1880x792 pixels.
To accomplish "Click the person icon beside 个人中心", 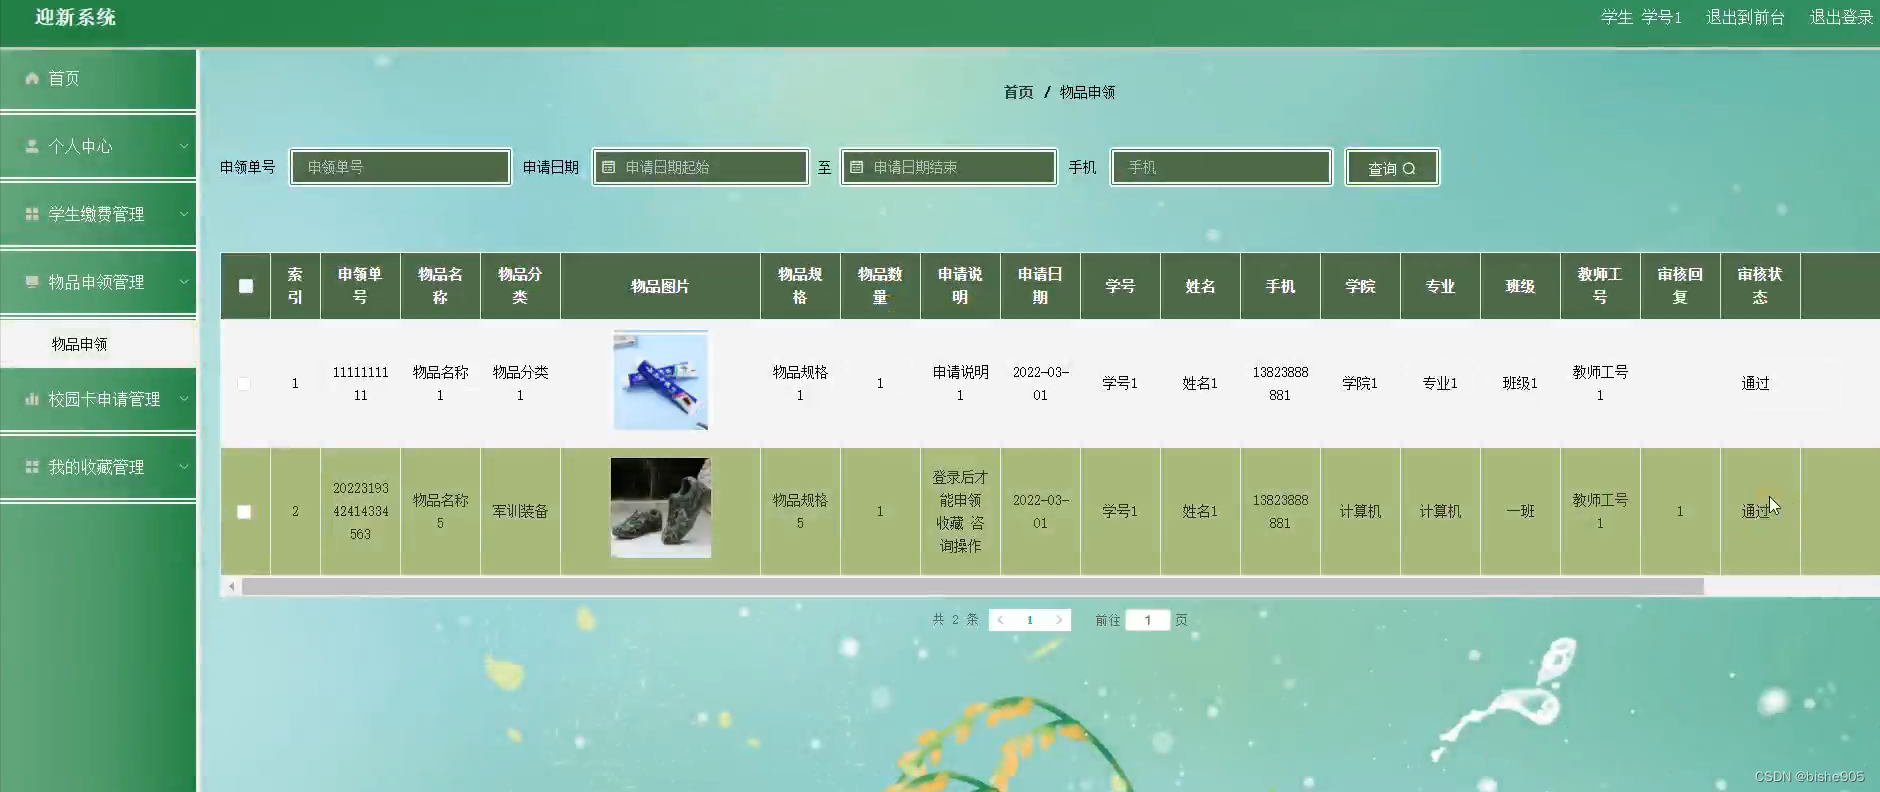I will (32, 146).
